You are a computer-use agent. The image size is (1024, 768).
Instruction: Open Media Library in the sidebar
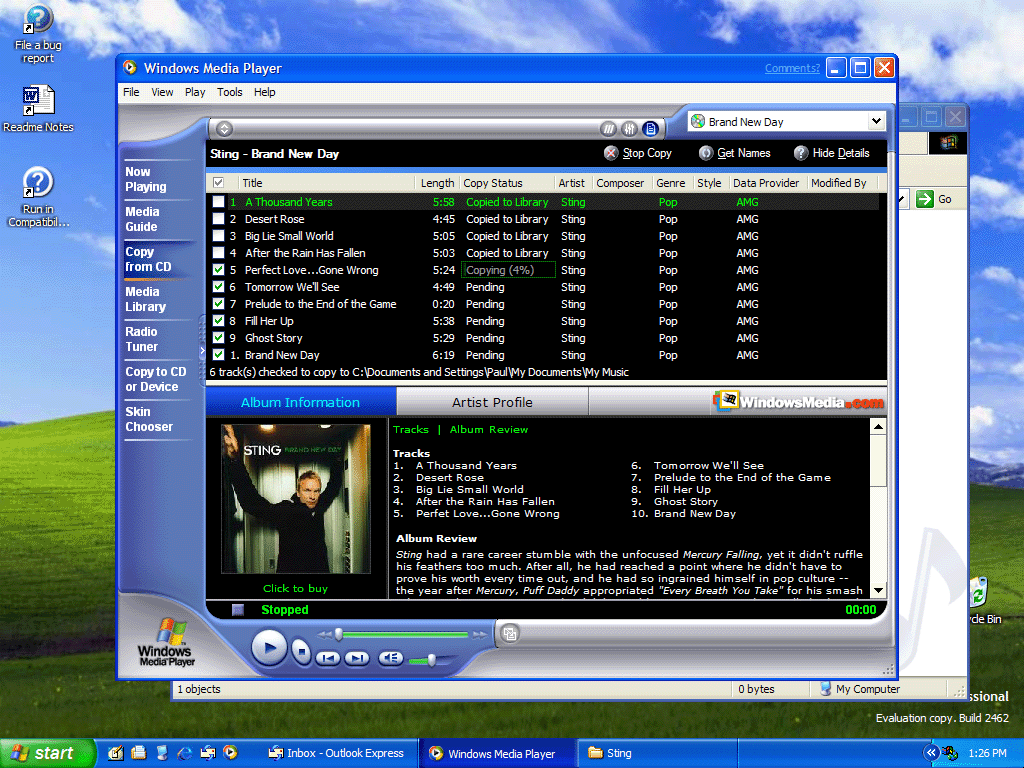[146, 299]
